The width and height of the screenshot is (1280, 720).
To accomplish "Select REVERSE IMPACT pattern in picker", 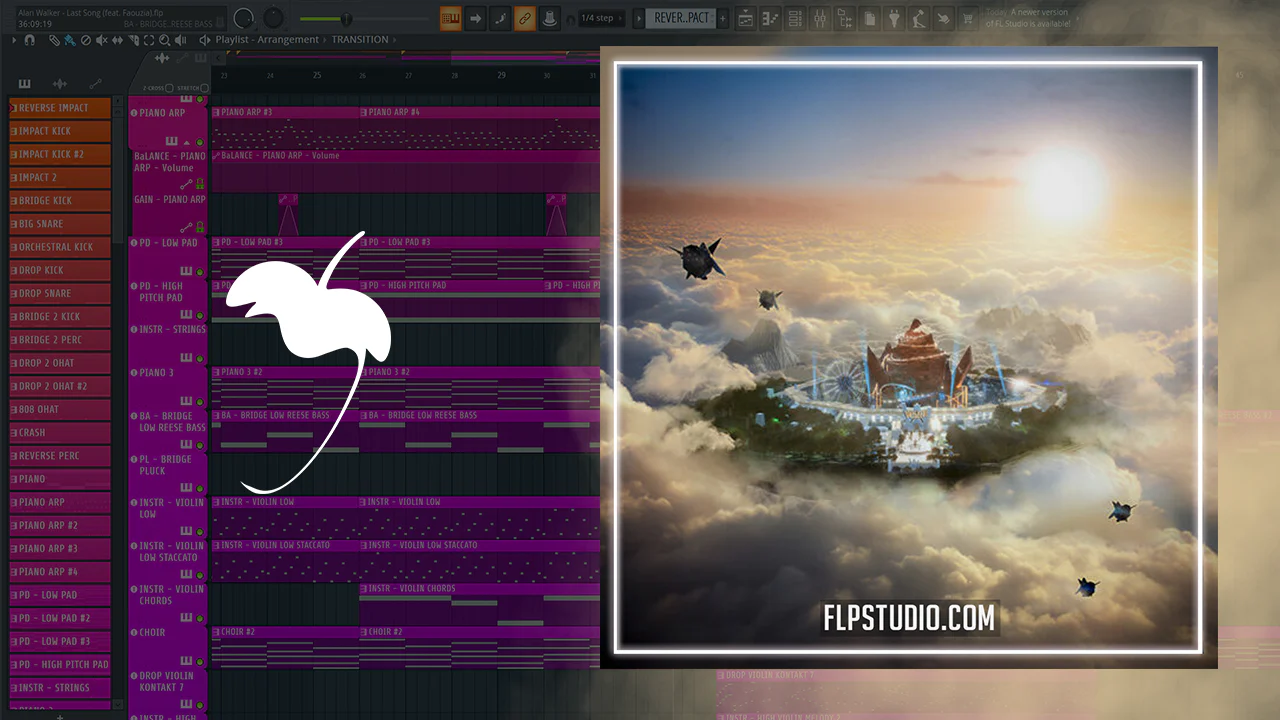I will click(x=60, y=108).
